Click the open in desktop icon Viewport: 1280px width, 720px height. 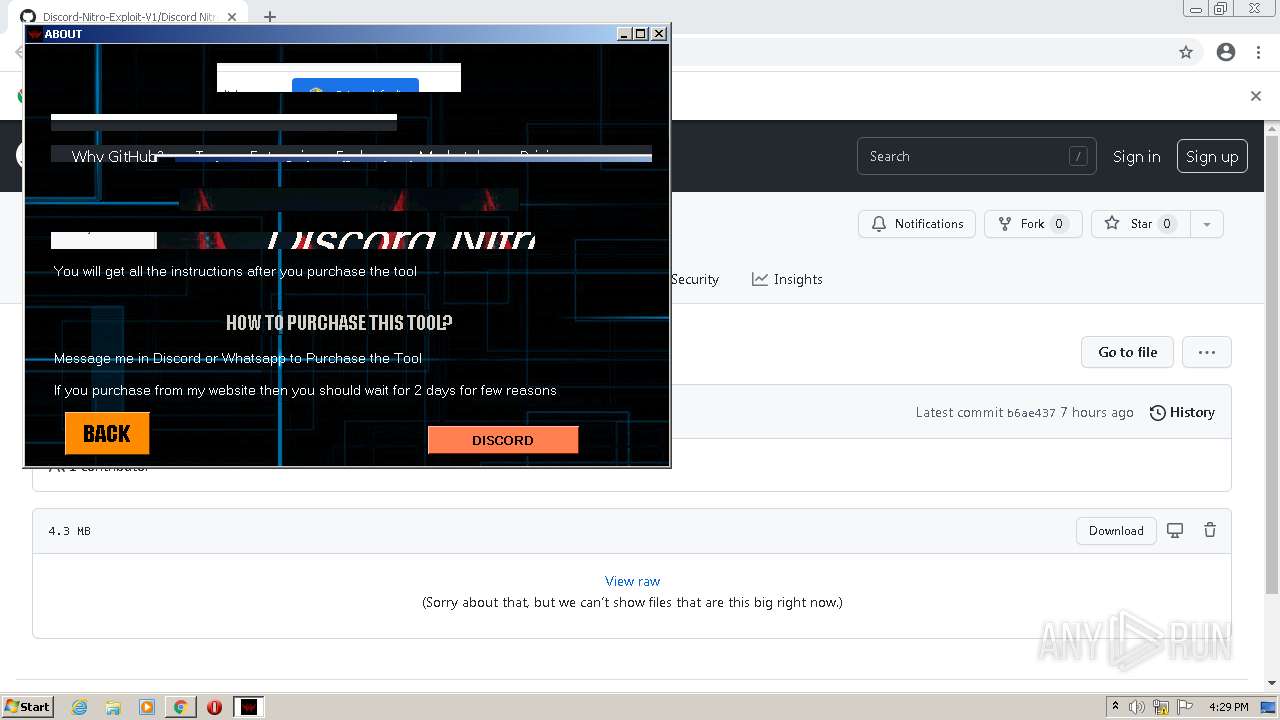click(x=1175, y=531)
